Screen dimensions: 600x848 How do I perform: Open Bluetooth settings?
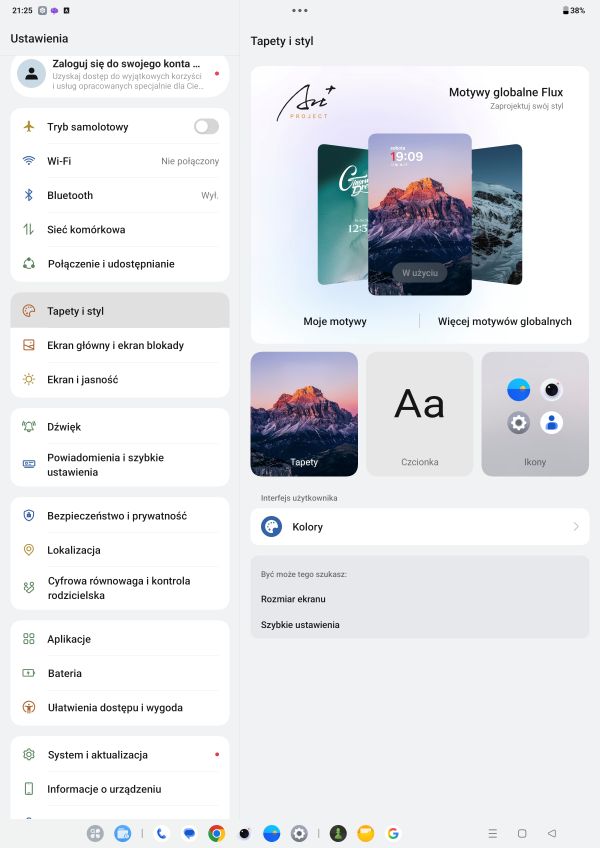(120, 195)
